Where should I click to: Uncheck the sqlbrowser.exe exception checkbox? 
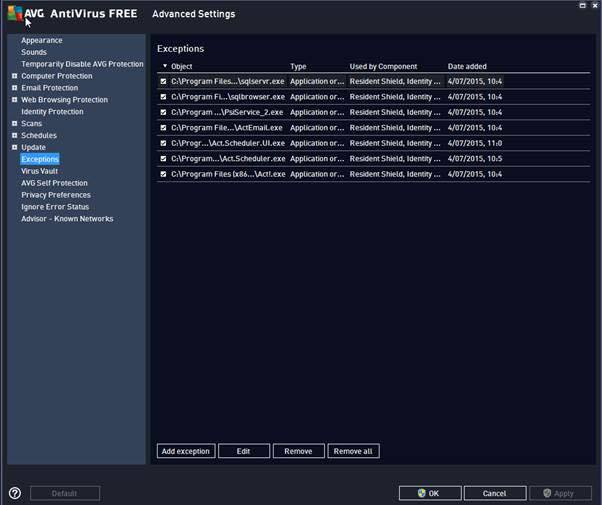tap(164, 97)
